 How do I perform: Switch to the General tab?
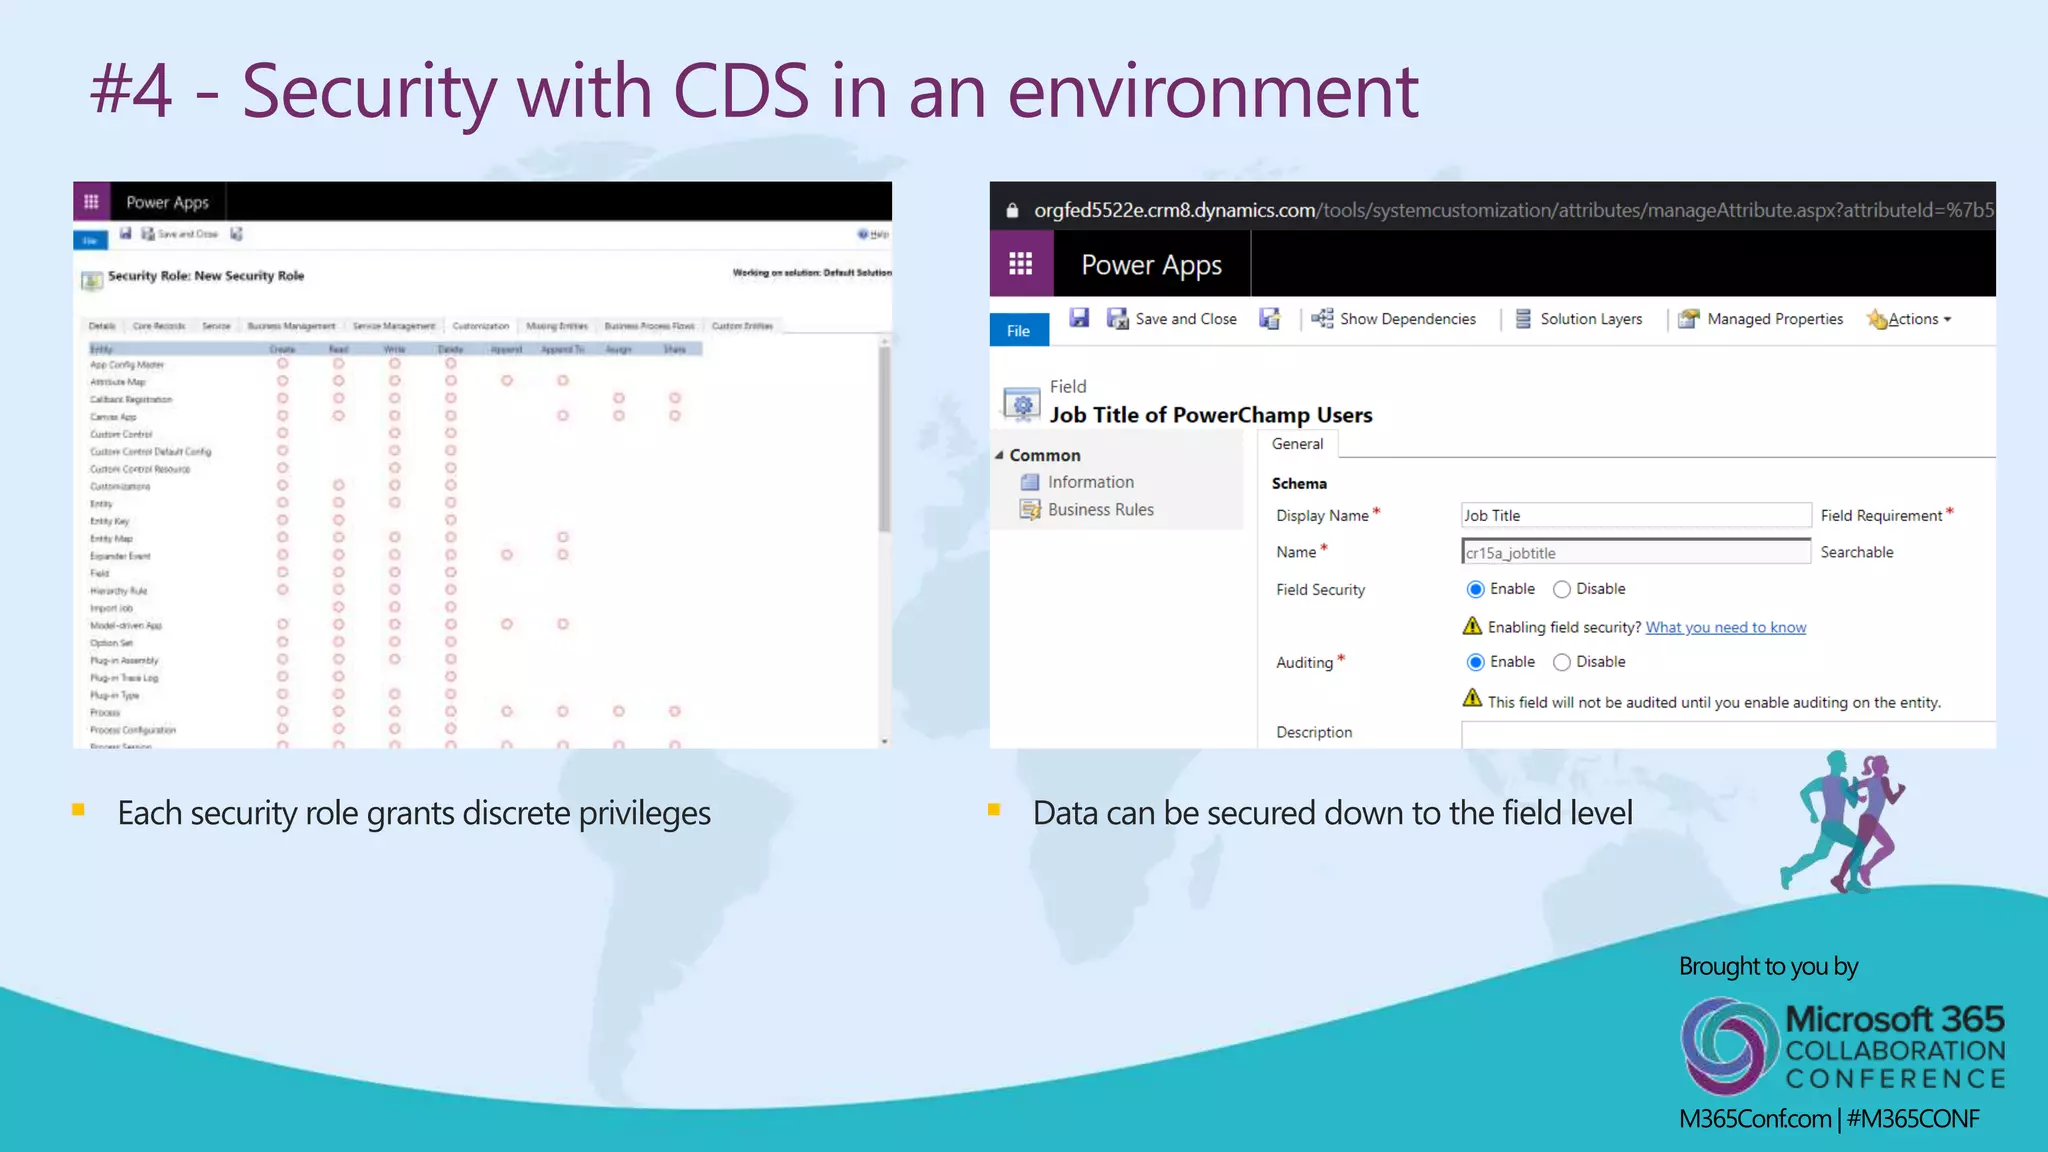click(x=1297, y=444)
